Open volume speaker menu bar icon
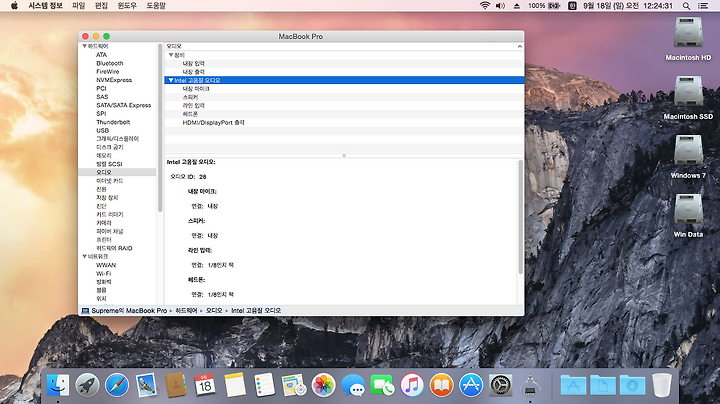Viewport: 720px width, 404px height. point(501,6)
